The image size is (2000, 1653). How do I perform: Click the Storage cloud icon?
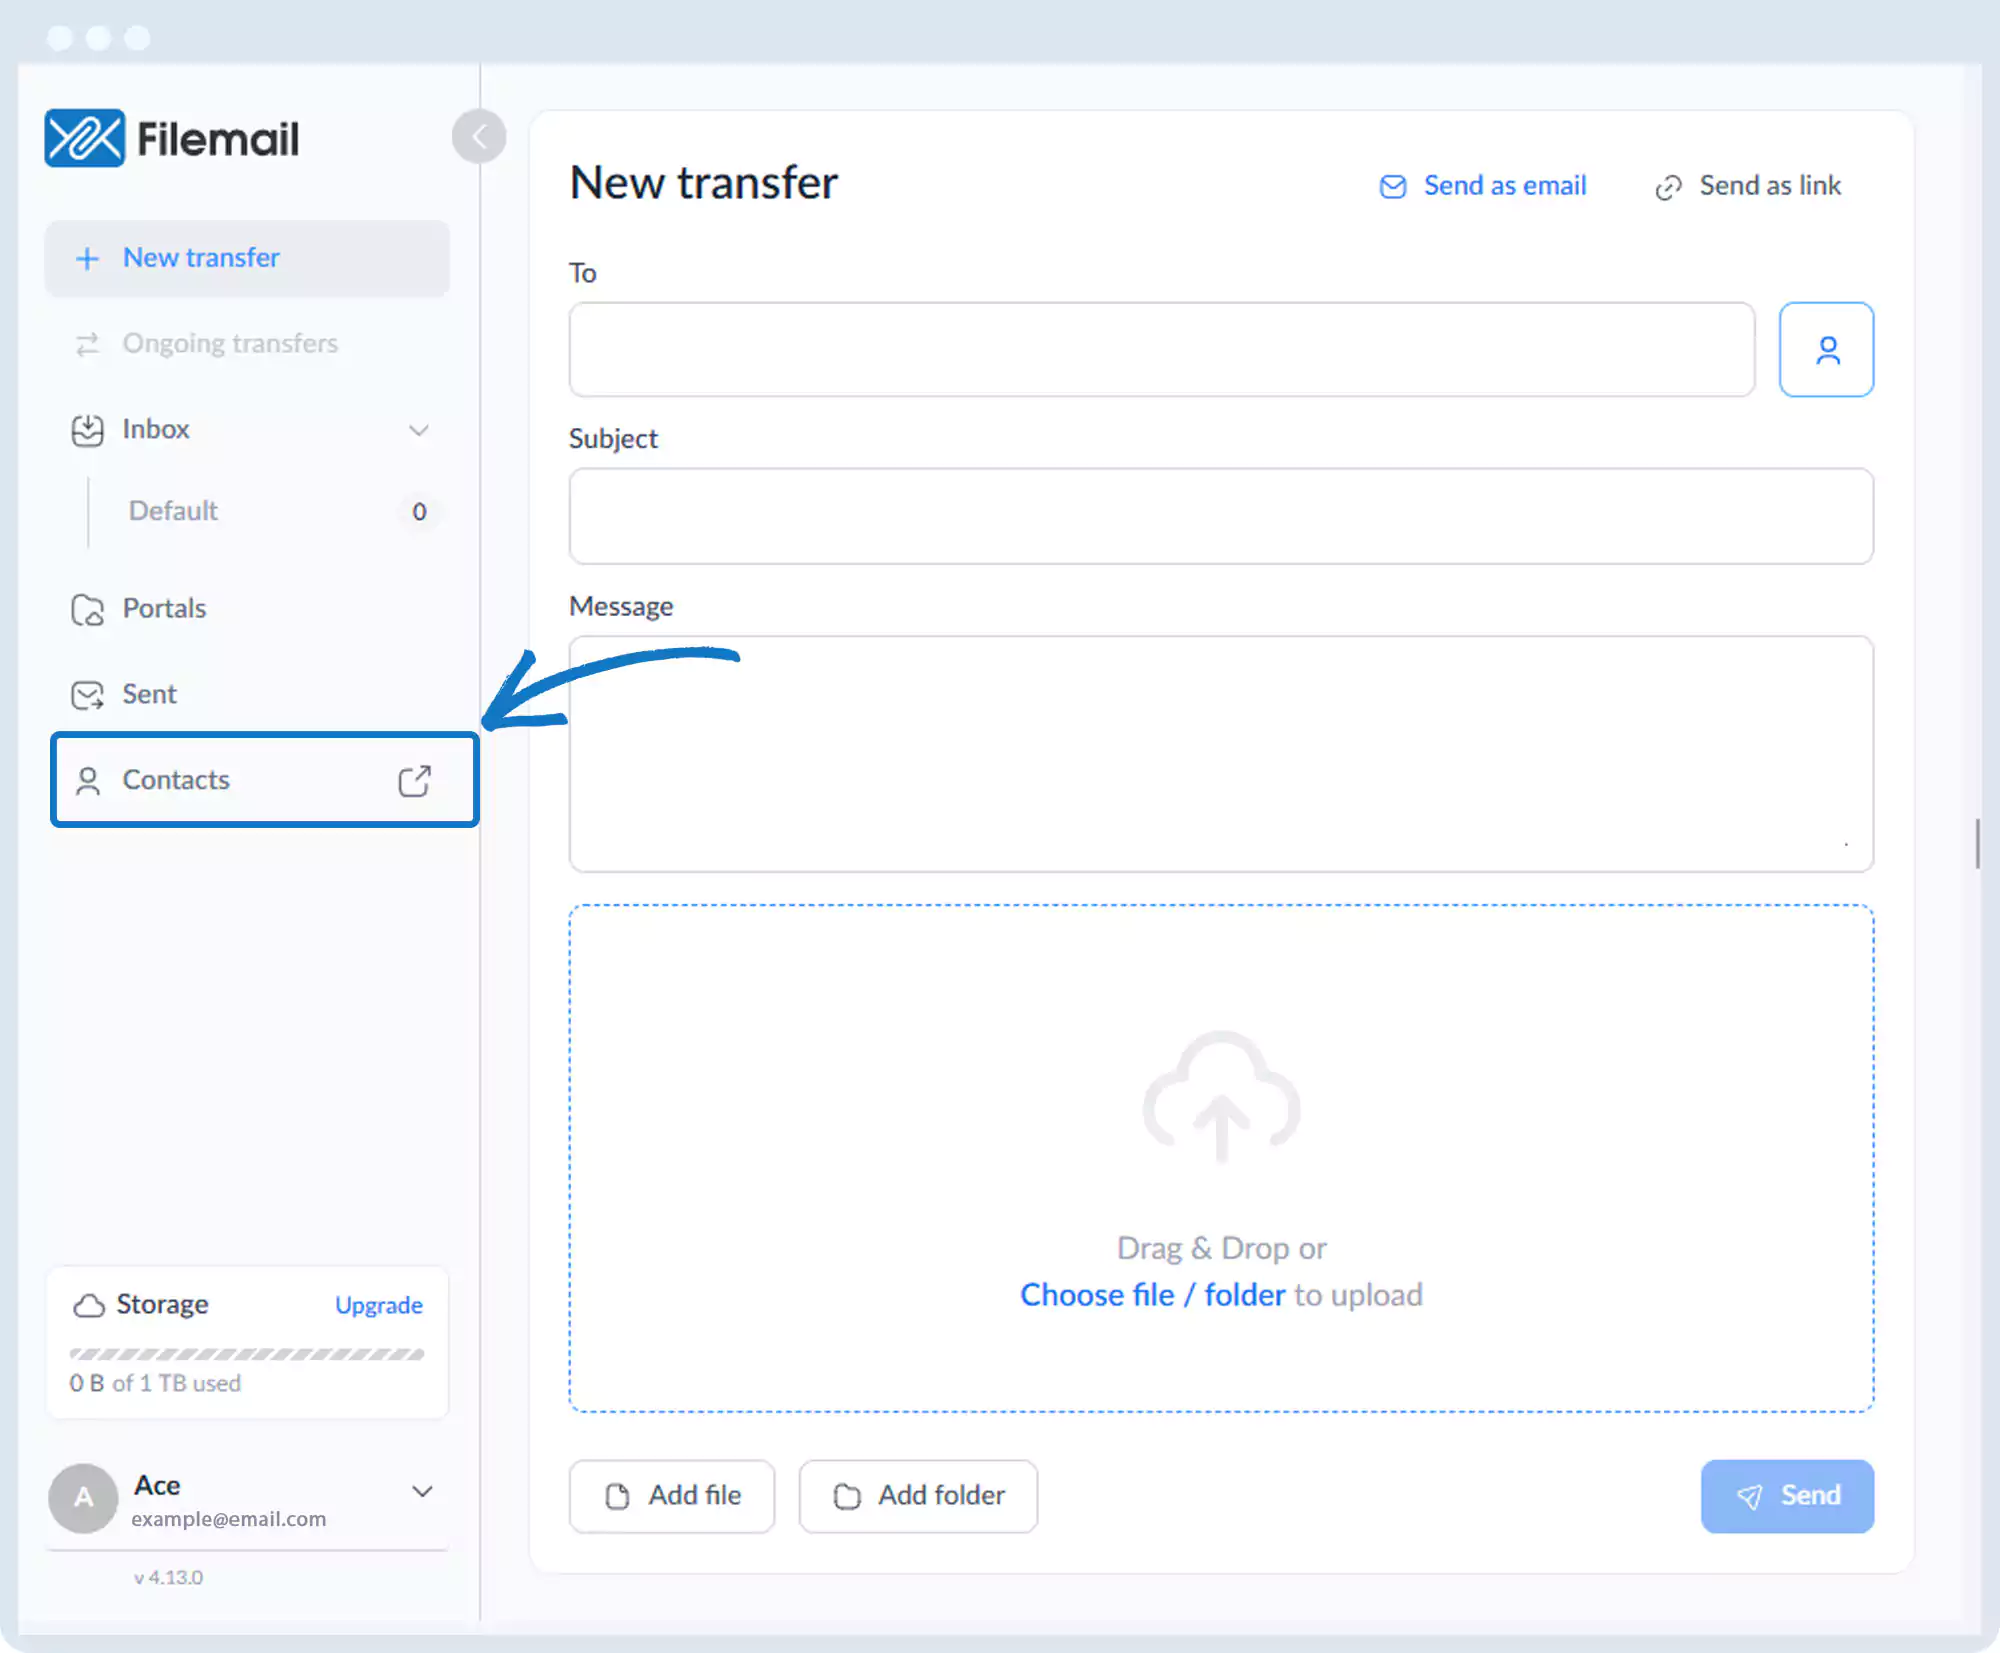pyautogui.click(x=88, y=1305)
